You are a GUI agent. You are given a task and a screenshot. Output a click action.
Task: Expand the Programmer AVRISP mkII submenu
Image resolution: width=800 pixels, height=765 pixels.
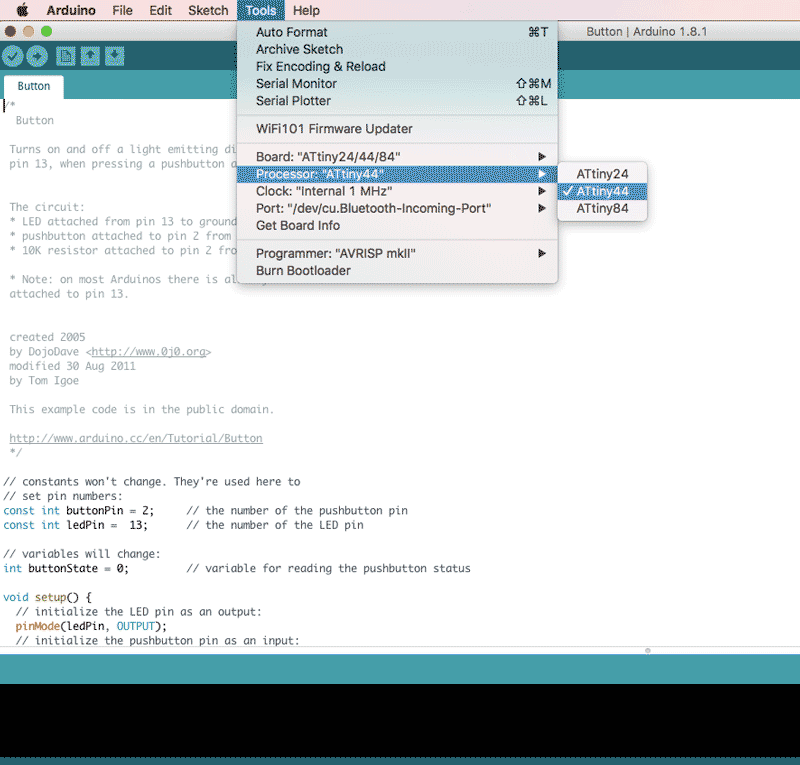click(x=397, y=254)
